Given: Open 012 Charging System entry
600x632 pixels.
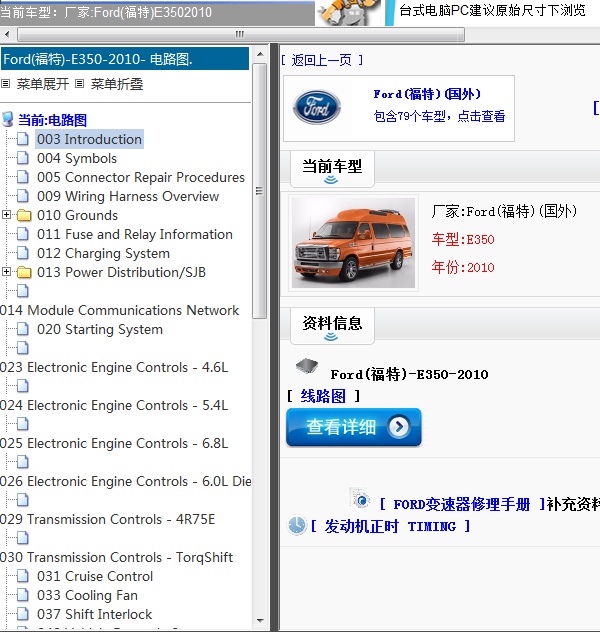Looking at the screenshot, I should coord(103,254).
